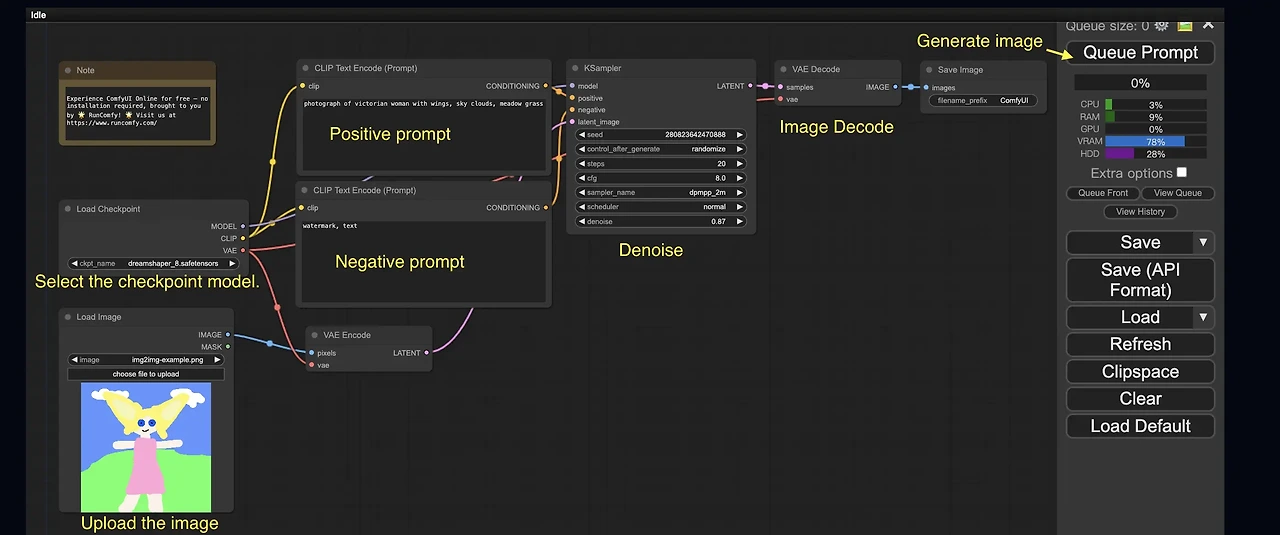Screen dimensions: 1280x535
Task: Increase steps with its right arrow
Action: coord(739,163)
